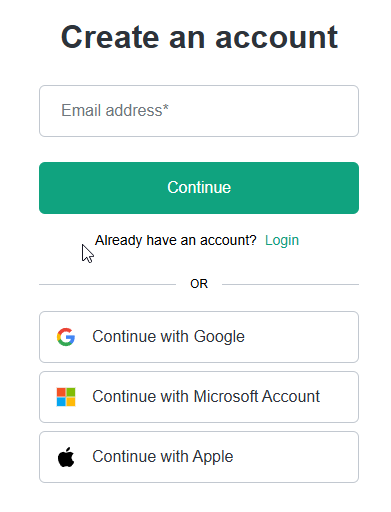Click the OR divider label
The width and height of the screenshot is (391, 512).
pos(199,284)
